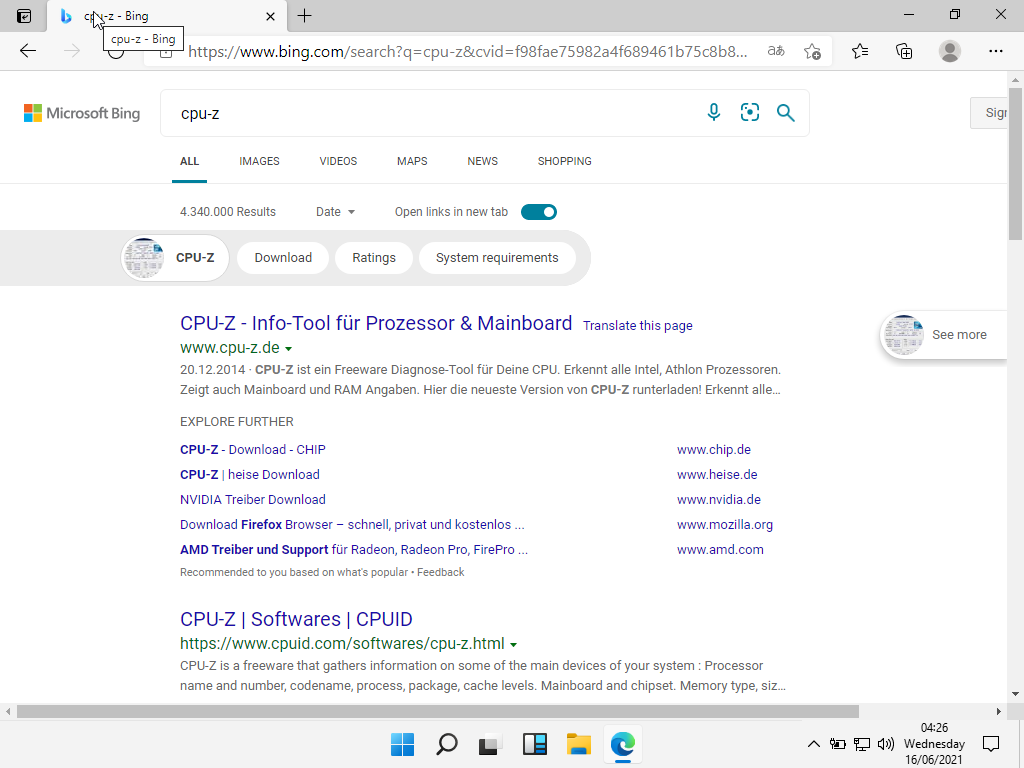Open the Windows Start menu
Viewport: 1024px width, 768px height.
click(402, 744)
